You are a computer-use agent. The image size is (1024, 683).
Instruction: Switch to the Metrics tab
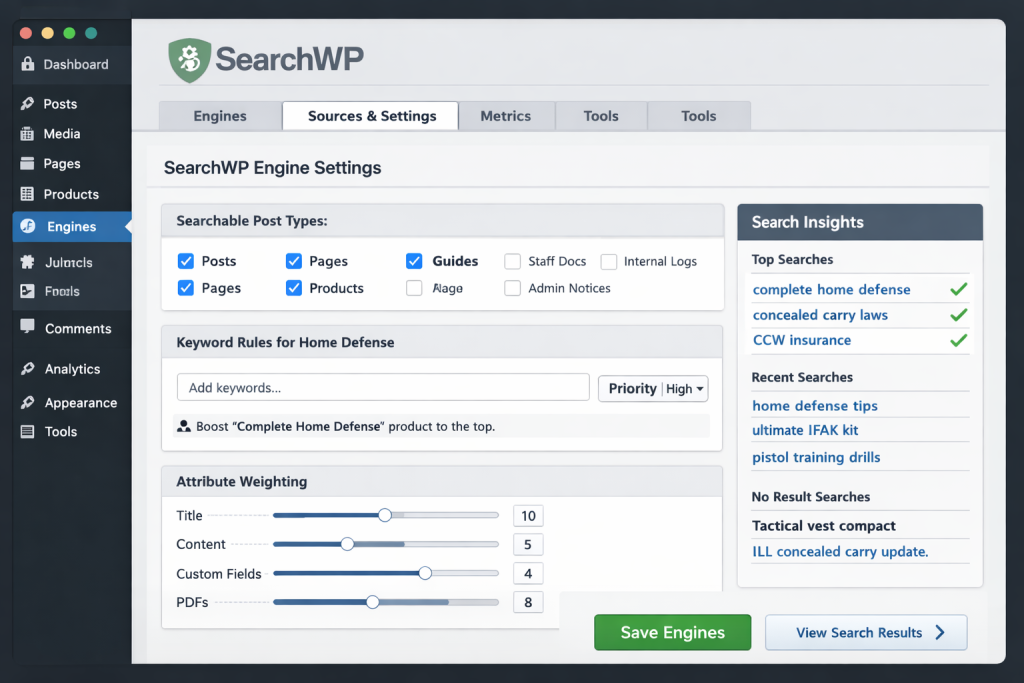pos(505,116)
